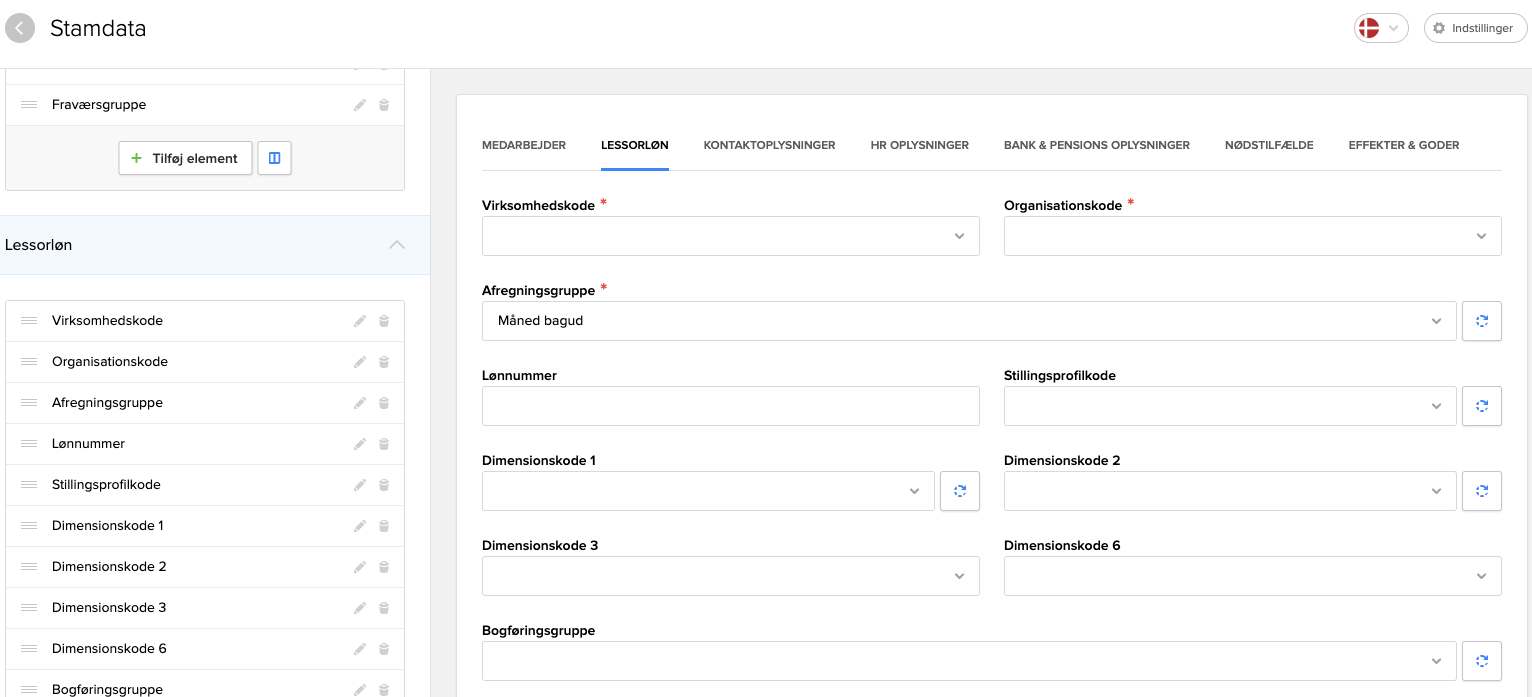The image size is (1532, 697).
Task: Refresh the Stillingsprofilkode field options
Action: 1481,406
